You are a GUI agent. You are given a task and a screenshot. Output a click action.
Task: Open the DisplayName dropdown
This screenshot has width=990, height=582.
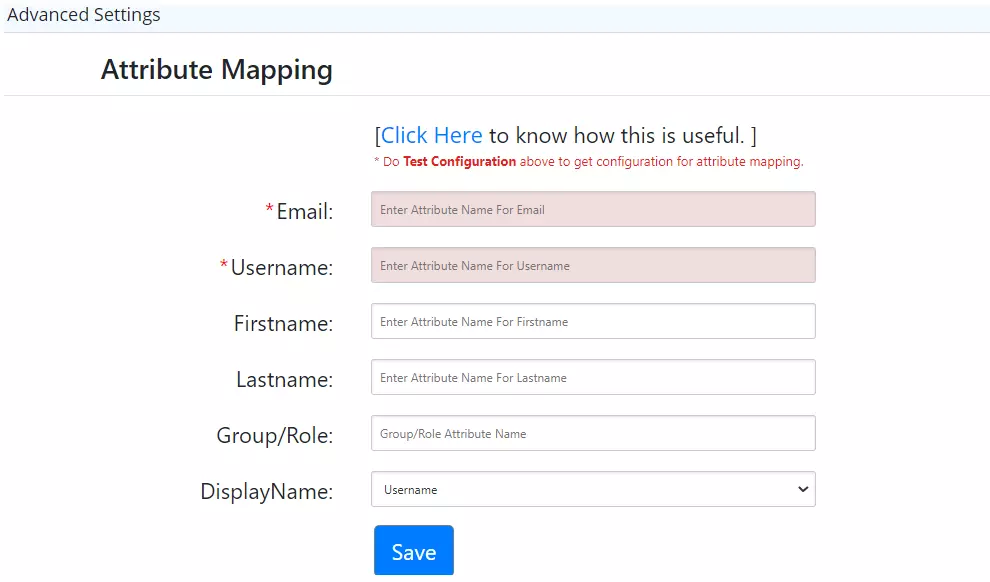click(x=593, y=489)
